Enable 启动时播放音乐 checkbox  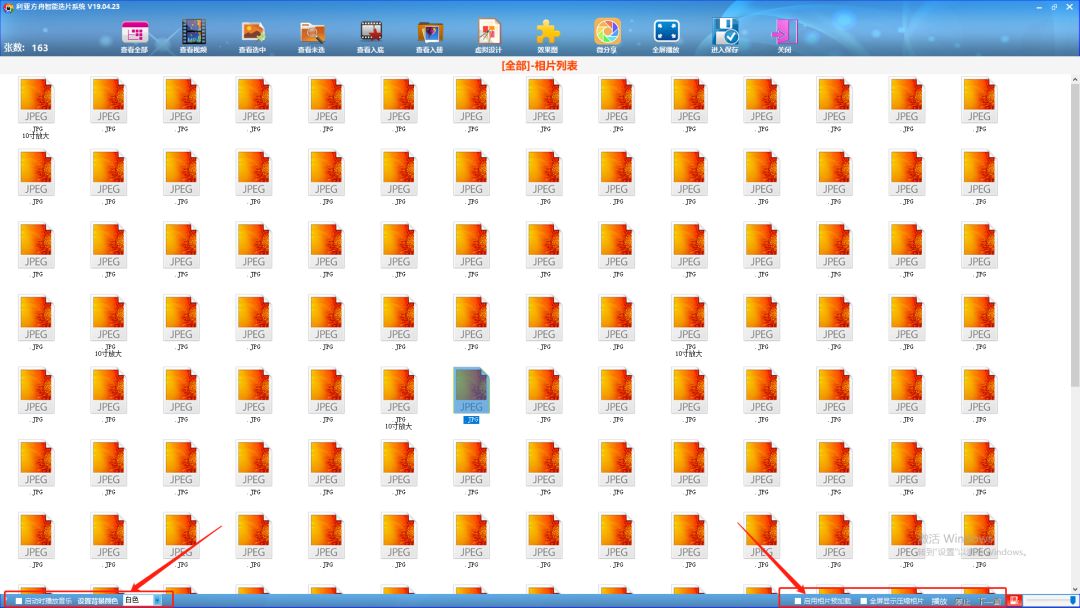(19, 601)
